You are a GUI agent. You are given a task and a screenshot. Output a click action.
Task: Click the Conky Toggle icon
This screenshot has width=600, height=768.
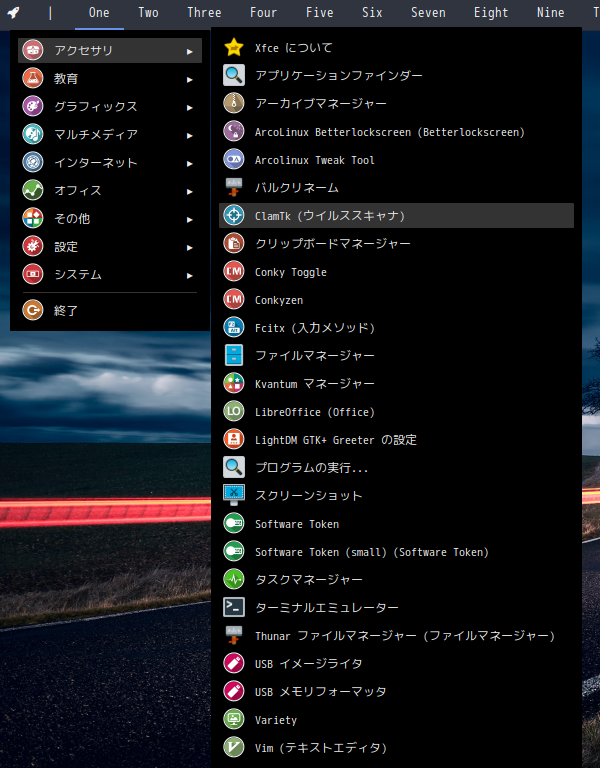(234, 271)
